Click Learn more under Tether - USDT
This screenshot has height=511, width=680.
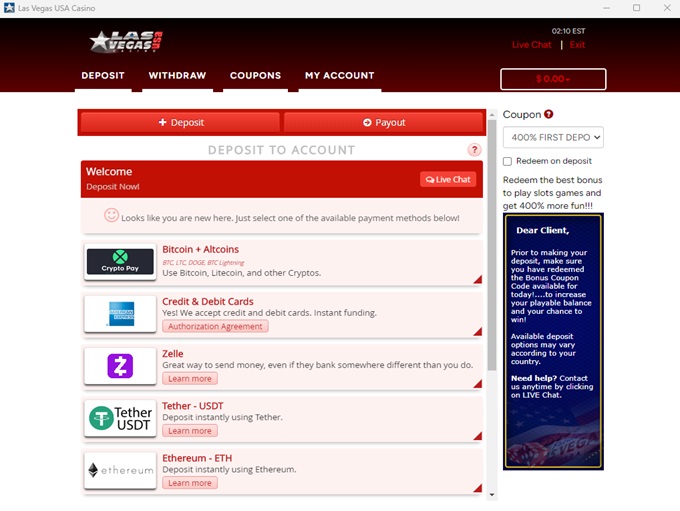[x=190, y=431]
